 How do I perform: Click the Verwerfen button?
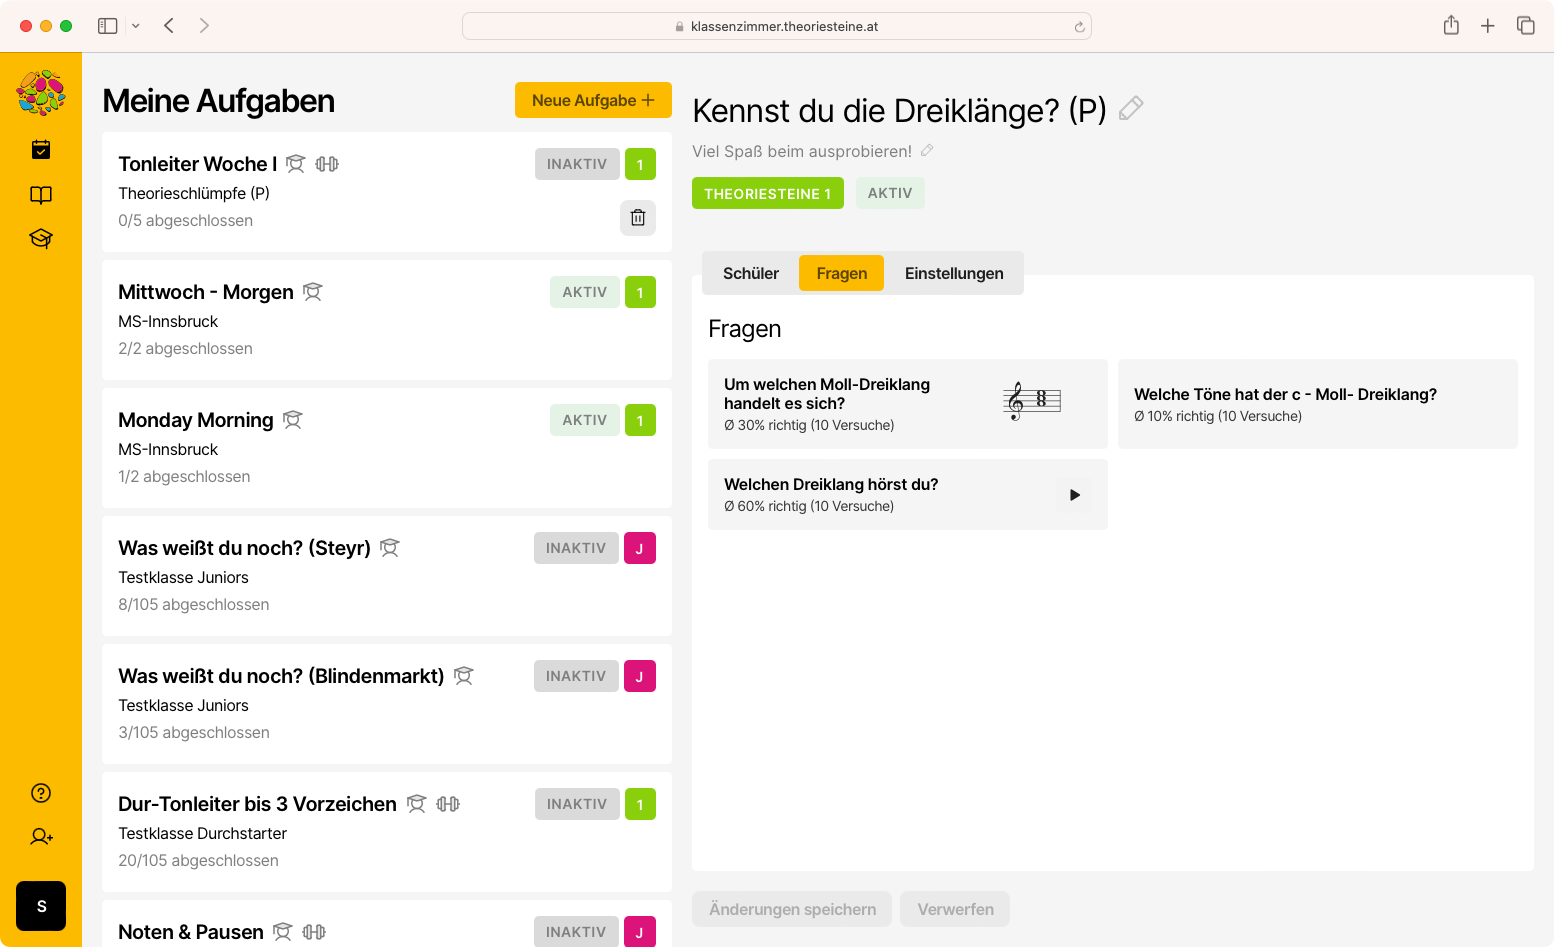click(955, 909)
